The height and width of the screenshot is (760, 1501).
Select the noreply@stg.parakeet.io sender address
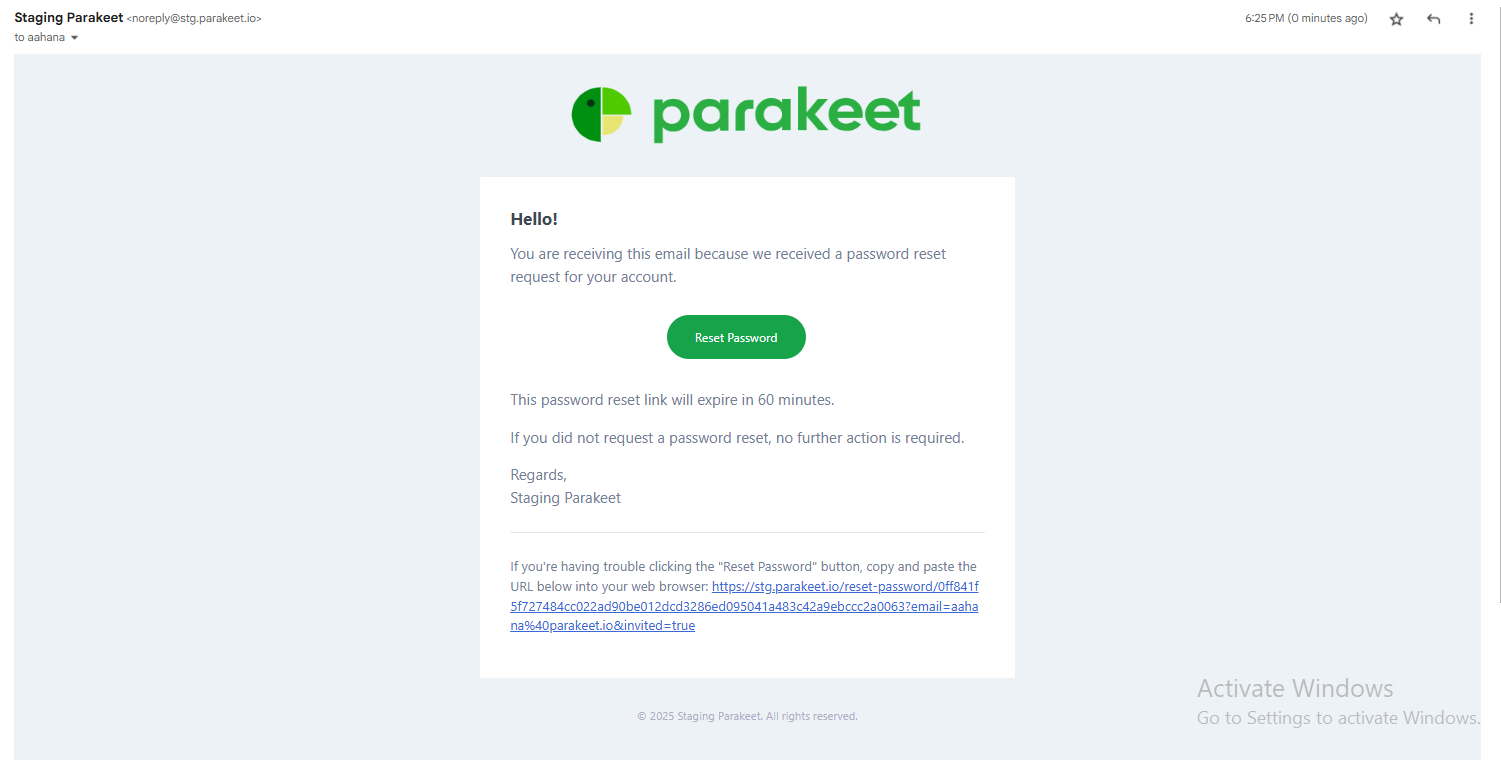coord(194,18)
